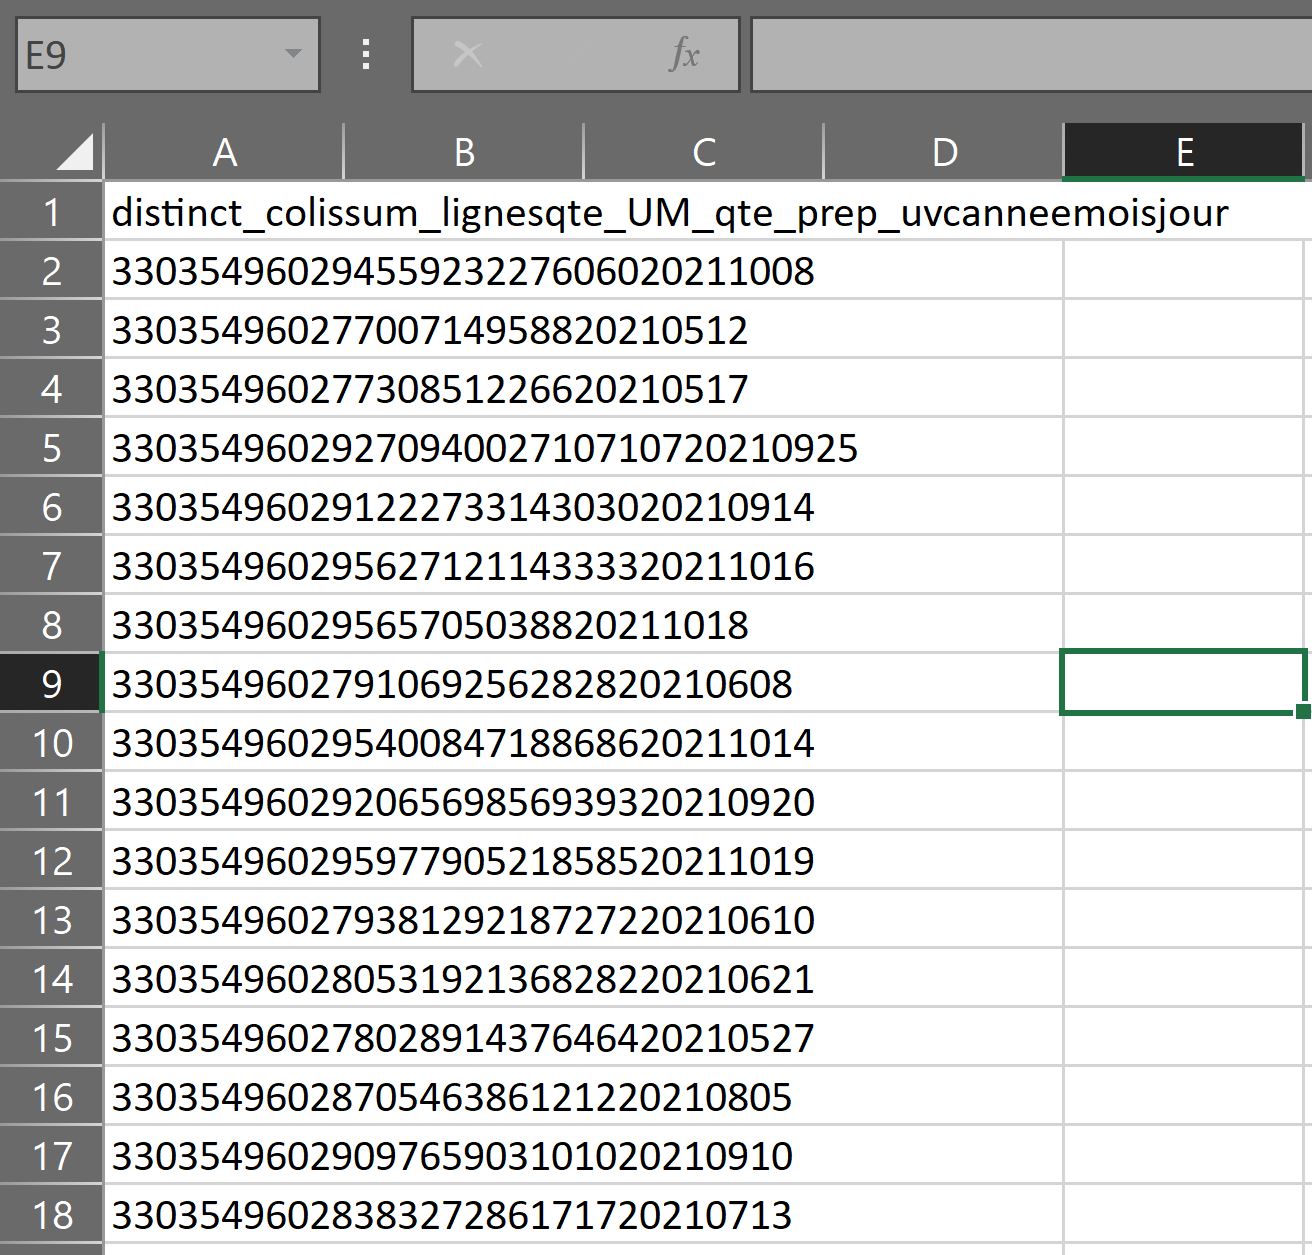Select column header E

[1184, 151]
